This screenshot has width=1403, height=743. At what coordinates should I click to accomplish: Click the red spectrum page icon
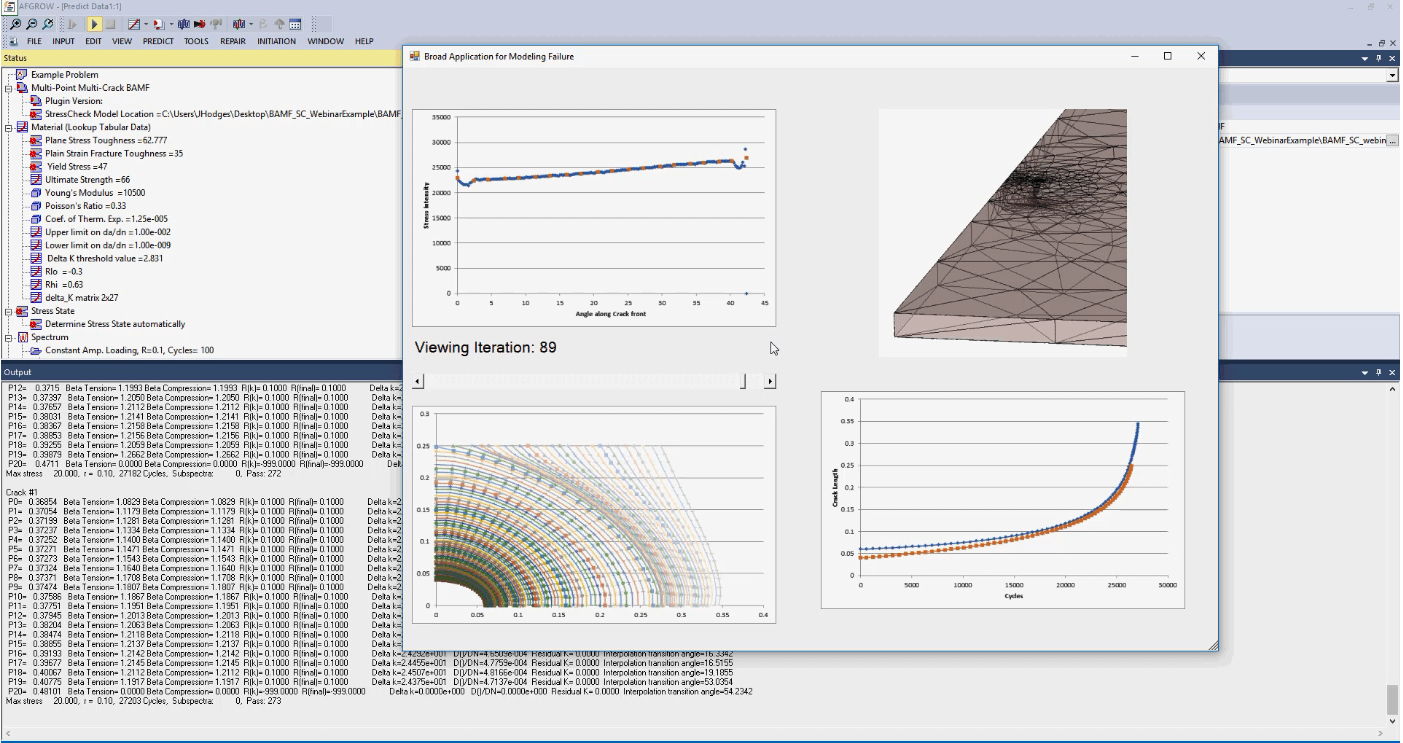[156, 23]
